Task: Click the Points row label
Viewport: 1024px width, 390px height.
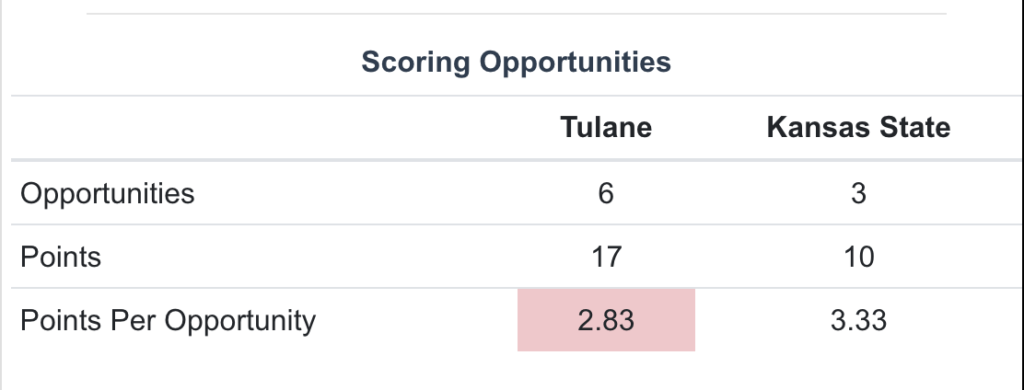Action: point(61,257)
